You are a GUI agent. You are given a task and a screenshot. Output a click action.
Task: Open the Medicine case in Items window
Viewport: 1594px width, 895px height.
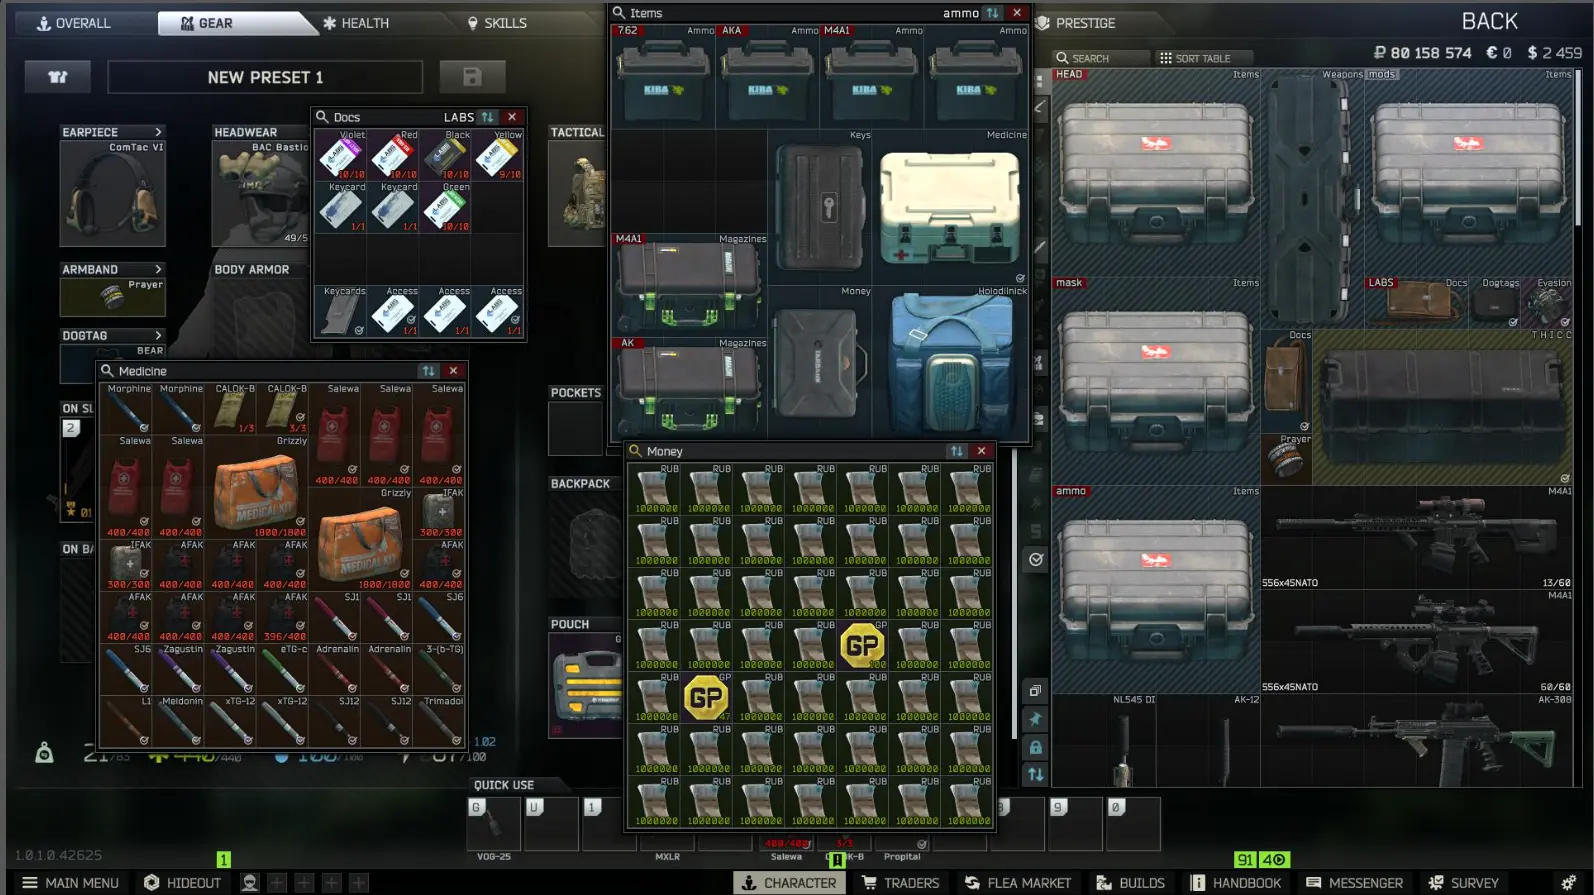click(950, 206)
